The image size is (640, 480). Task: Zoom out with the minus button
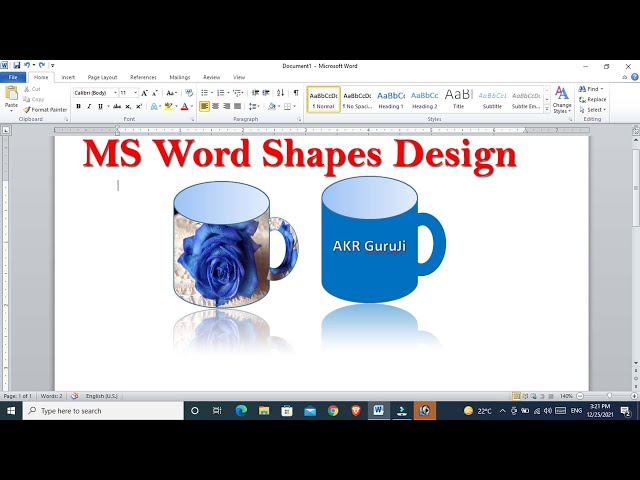coord(580,396)
